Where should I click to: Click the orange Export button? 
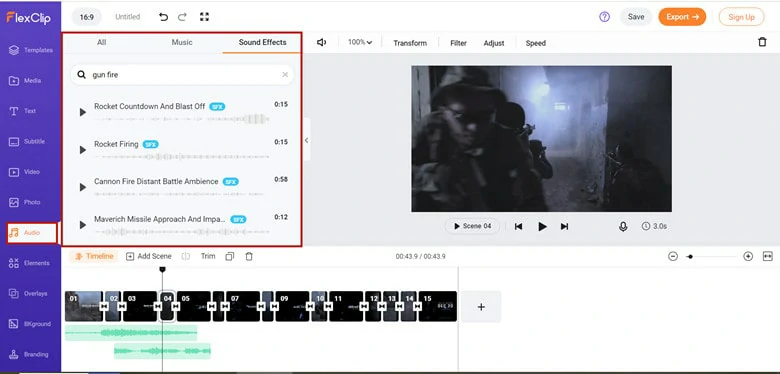682,17
